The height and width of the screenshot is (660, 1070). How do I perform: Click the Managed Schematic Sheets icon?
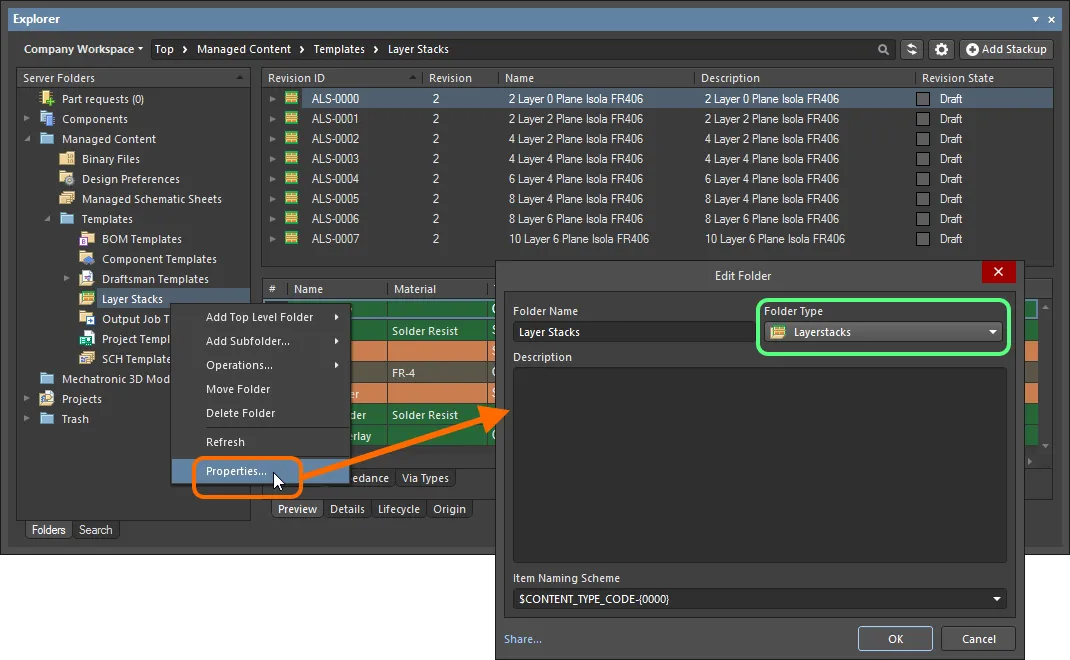(x=67, y=199)
